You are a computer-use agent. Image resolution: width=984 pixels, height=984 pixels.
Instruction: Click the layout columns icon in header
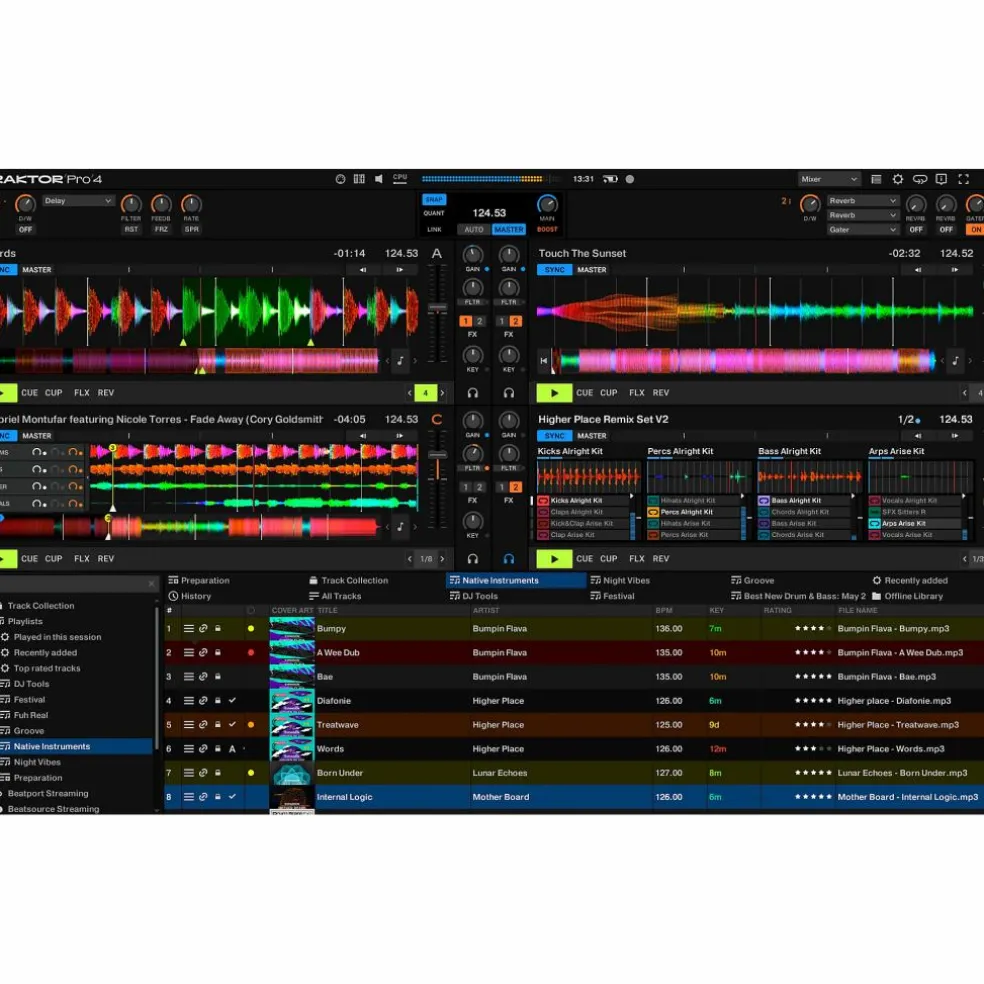coord(359,179)
